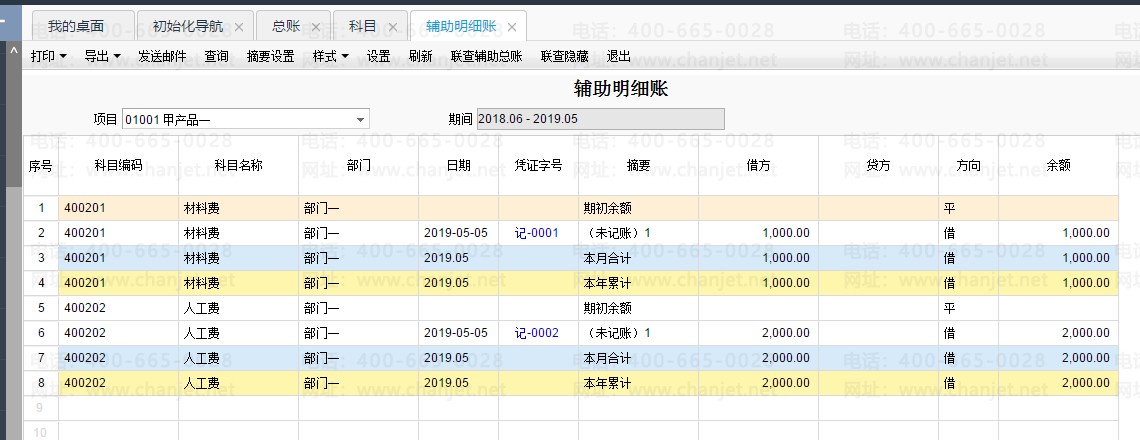Click the 发送邮件 toolbar button
This screenshot has width=1140, height=440.
point(162,57)
